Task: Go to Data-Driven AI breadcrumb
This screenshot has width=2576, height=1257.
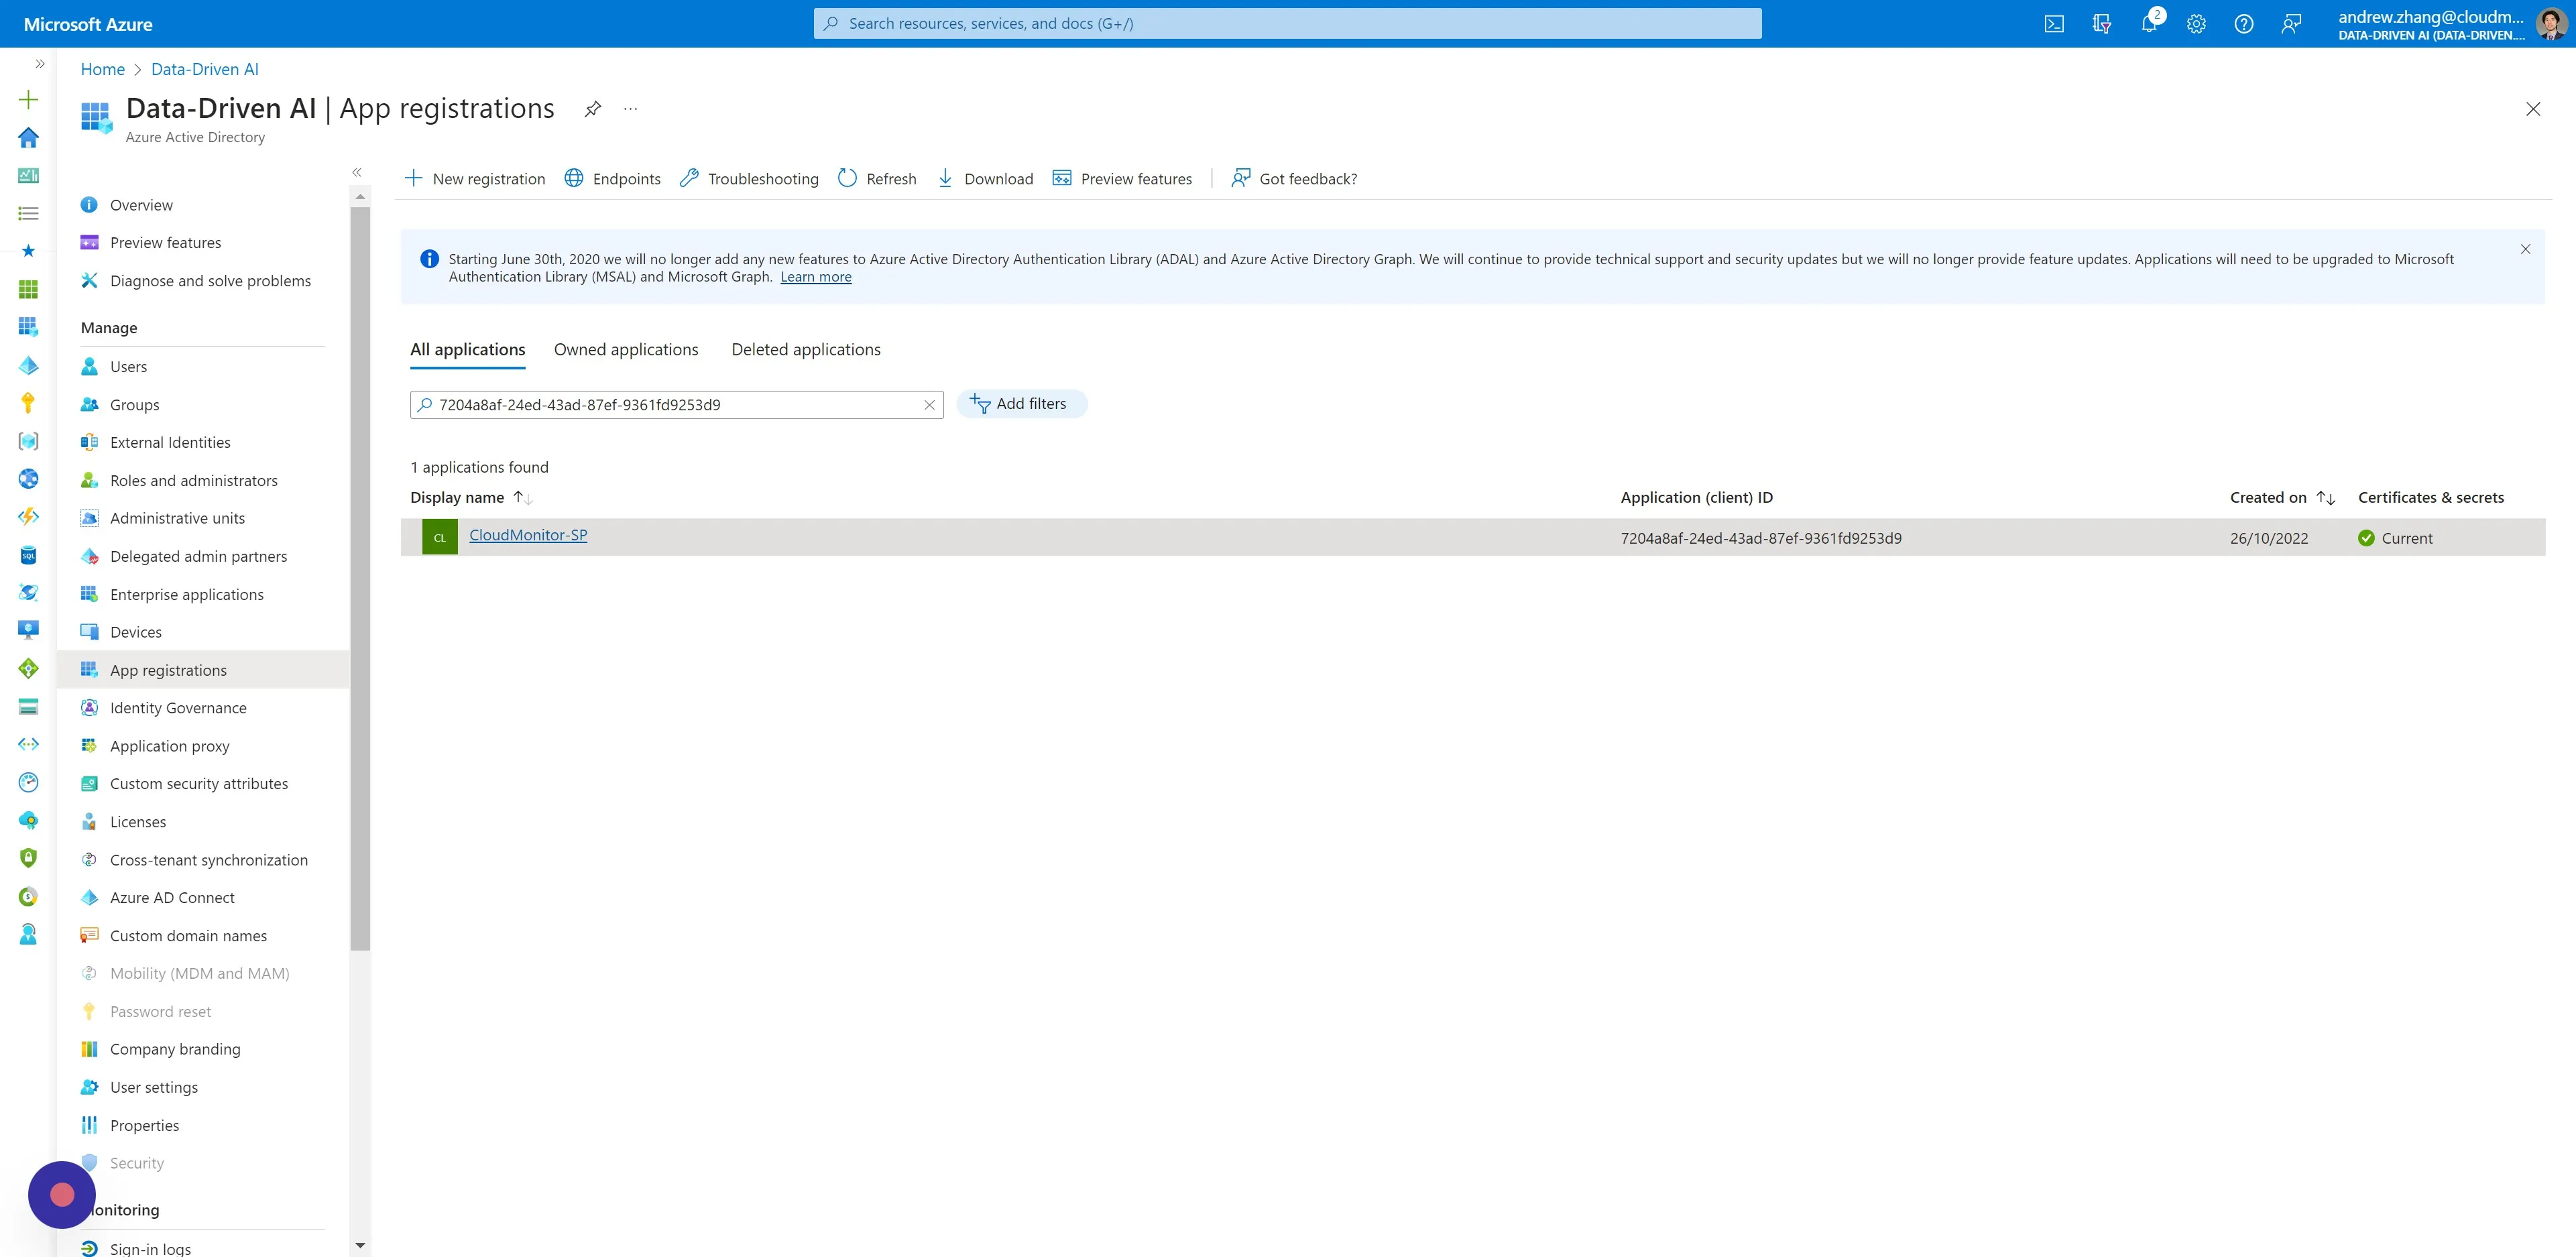Action: click(204, 69)
